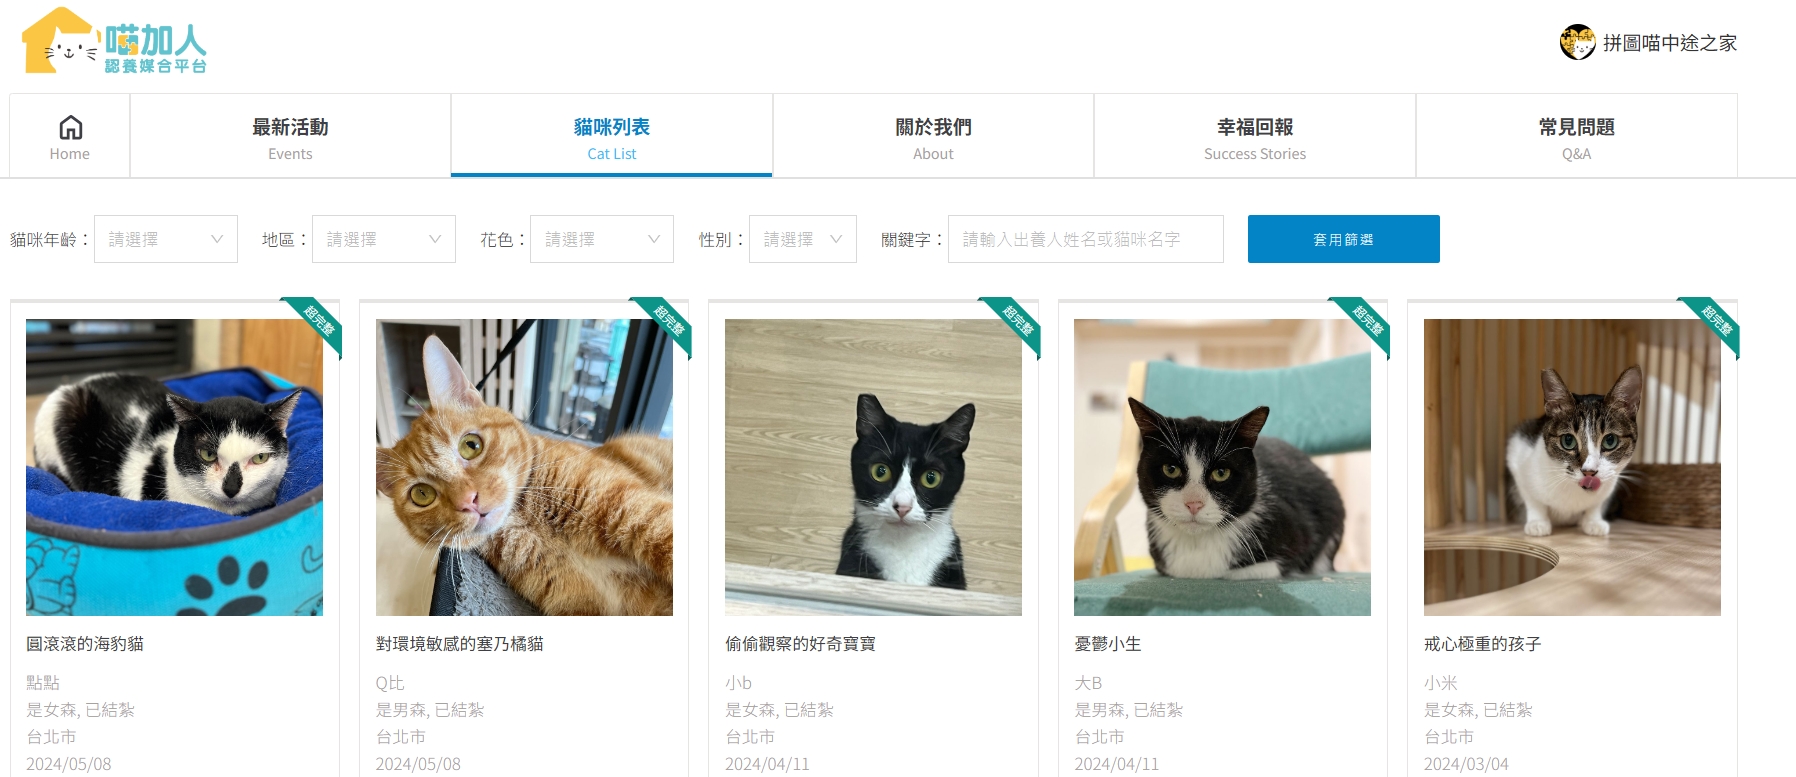Open the orange tabby cat photo
The height and width of the screenshot is (777, 1796).
coord(524,467)
